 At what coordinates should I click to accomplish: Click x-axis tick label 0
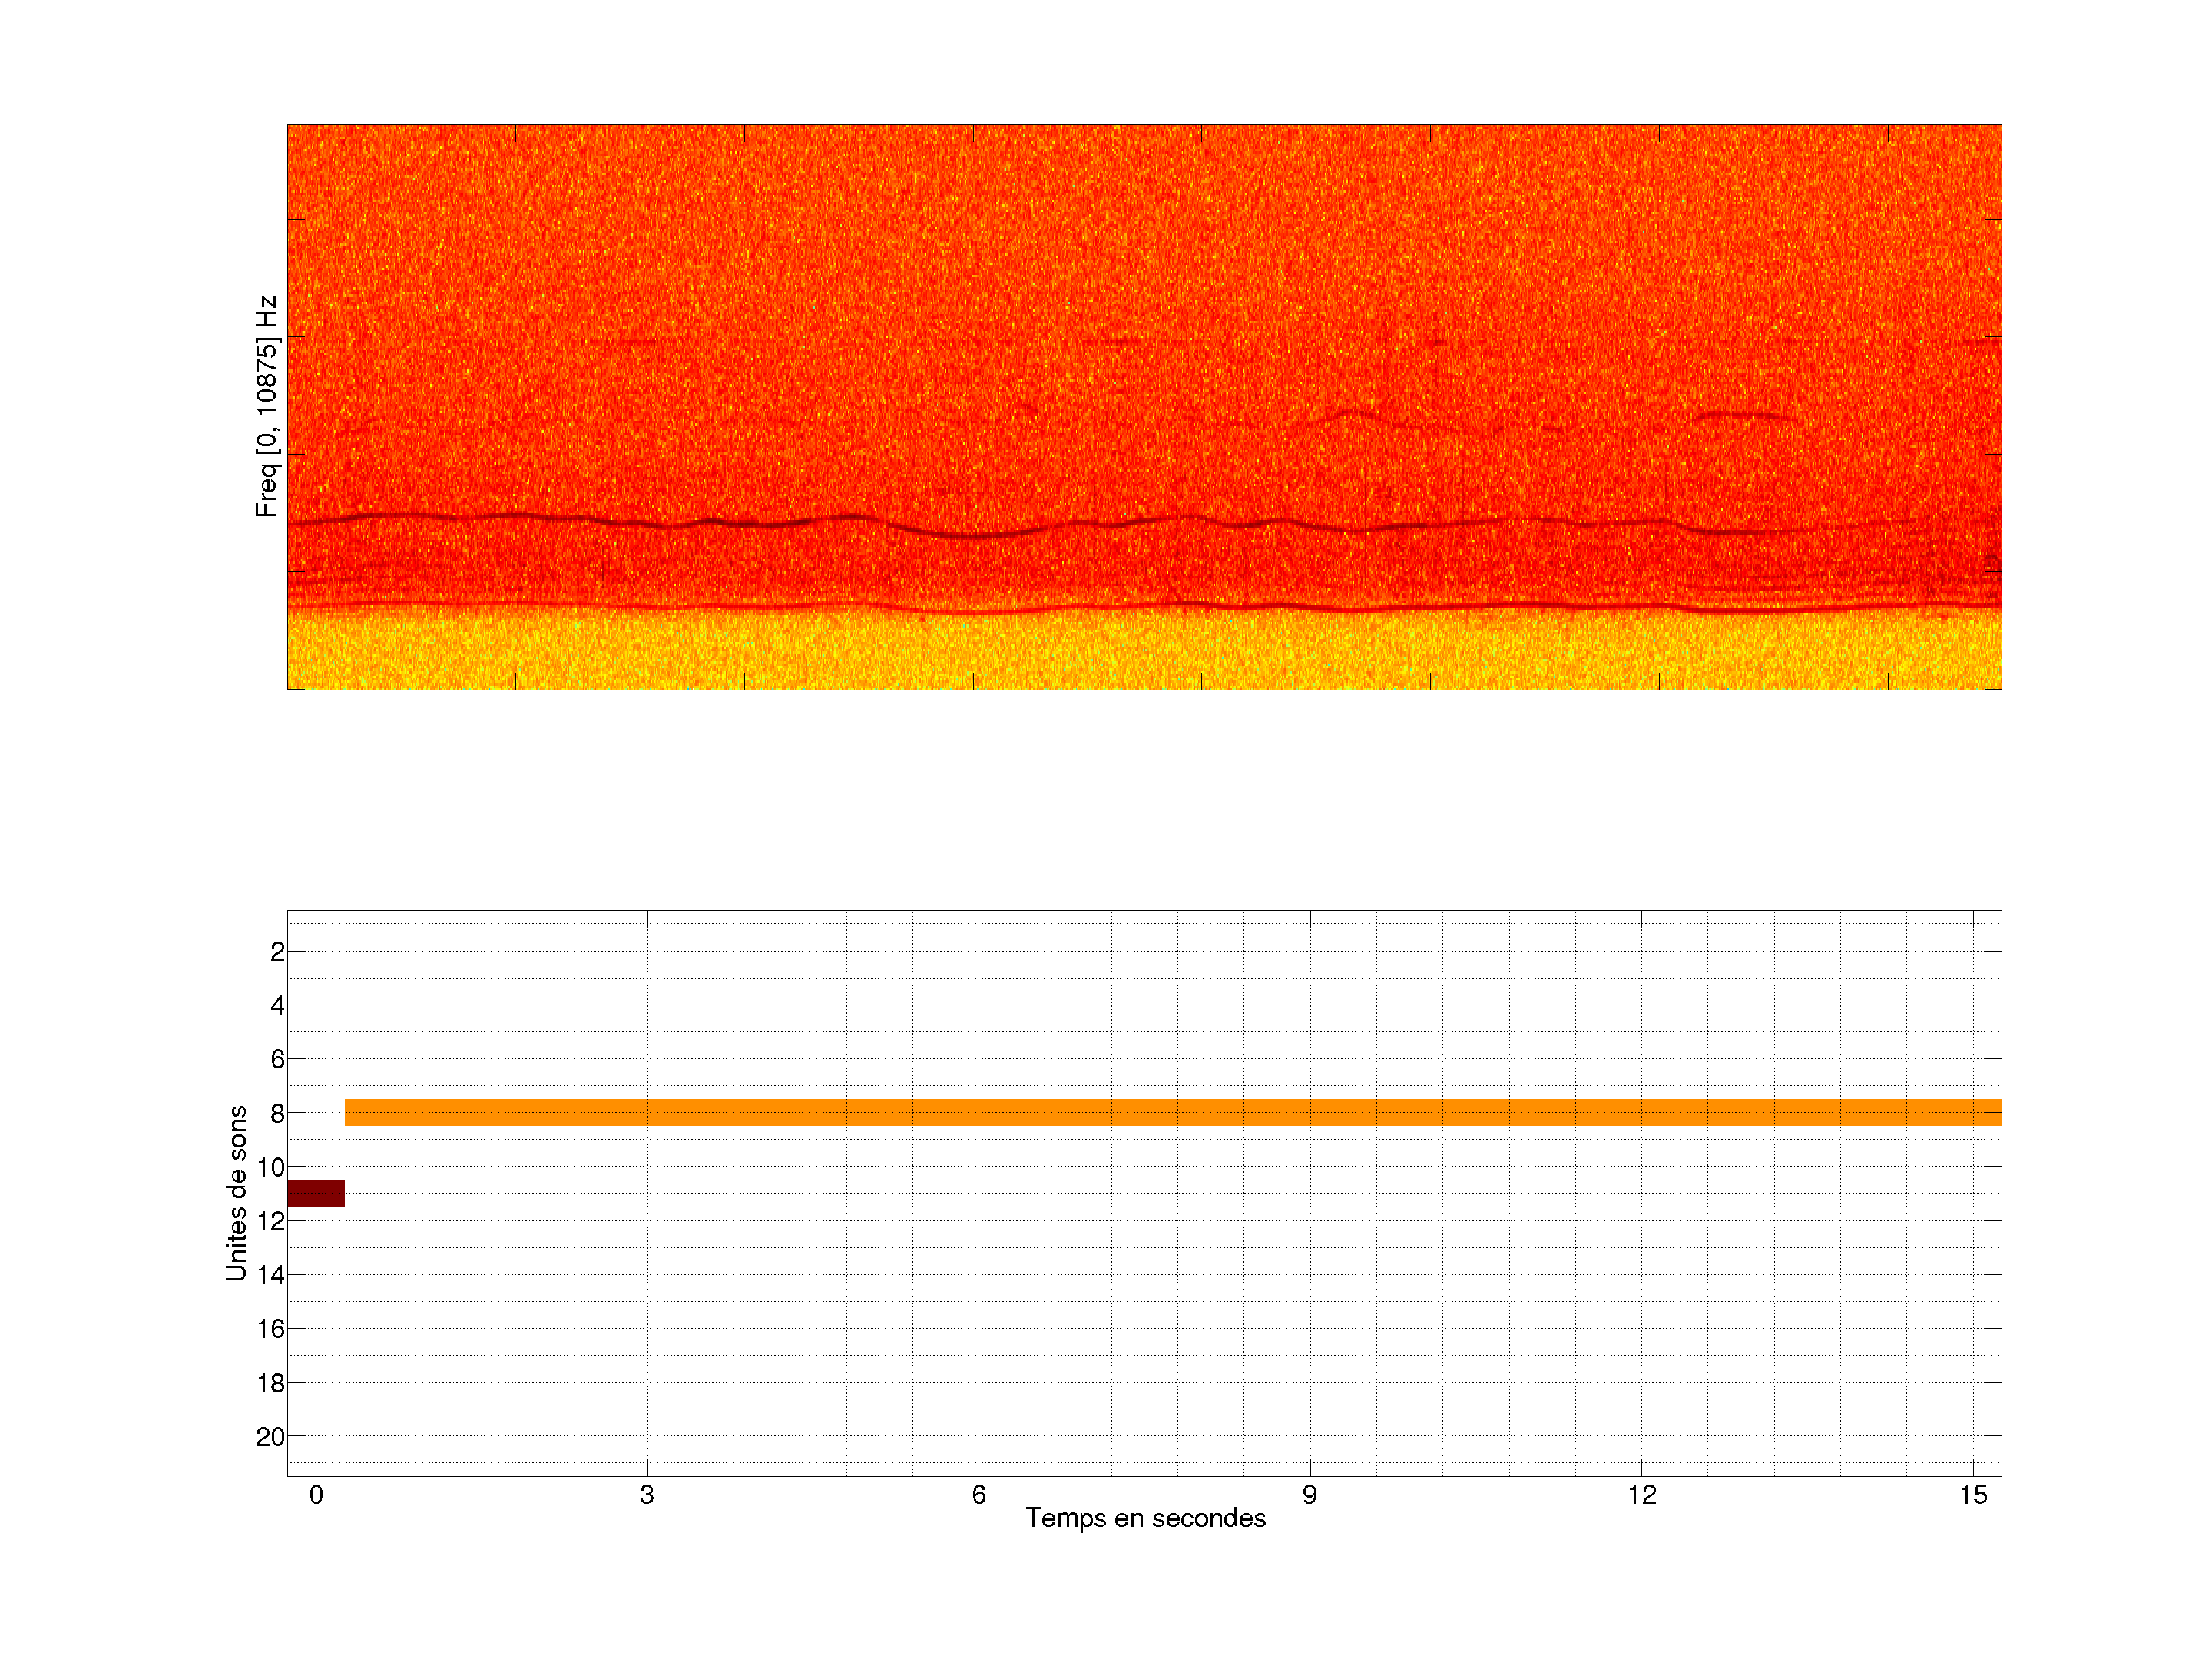pos(316,1495)
